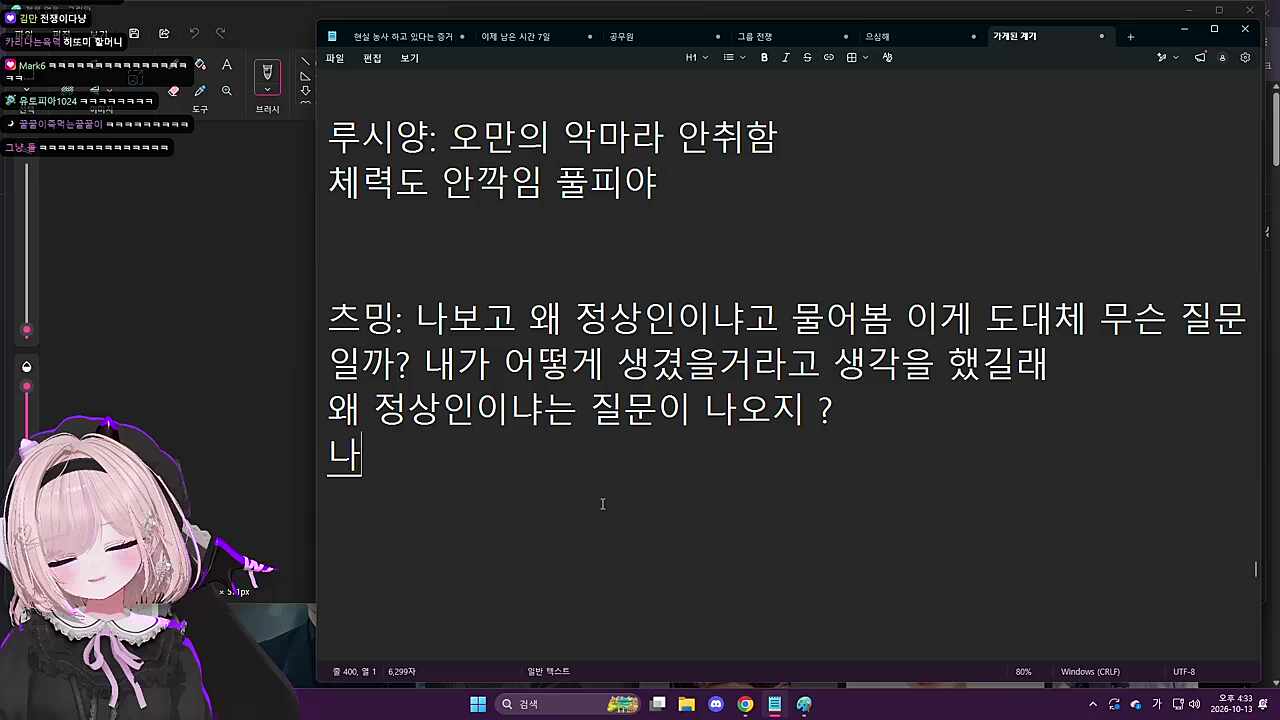The width and height of the screenshot is (1280, 720).
Task: Click the Paint opacity slider handle
Action: pyautogui.click(x=27, y=387)
